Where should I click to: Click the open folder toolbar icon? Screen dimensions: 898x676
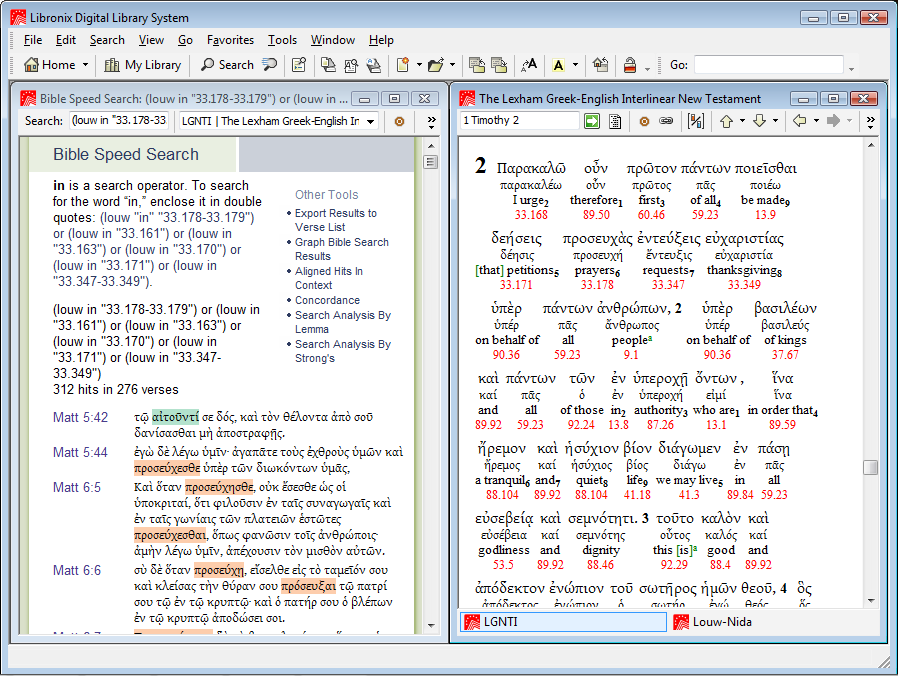436,65
